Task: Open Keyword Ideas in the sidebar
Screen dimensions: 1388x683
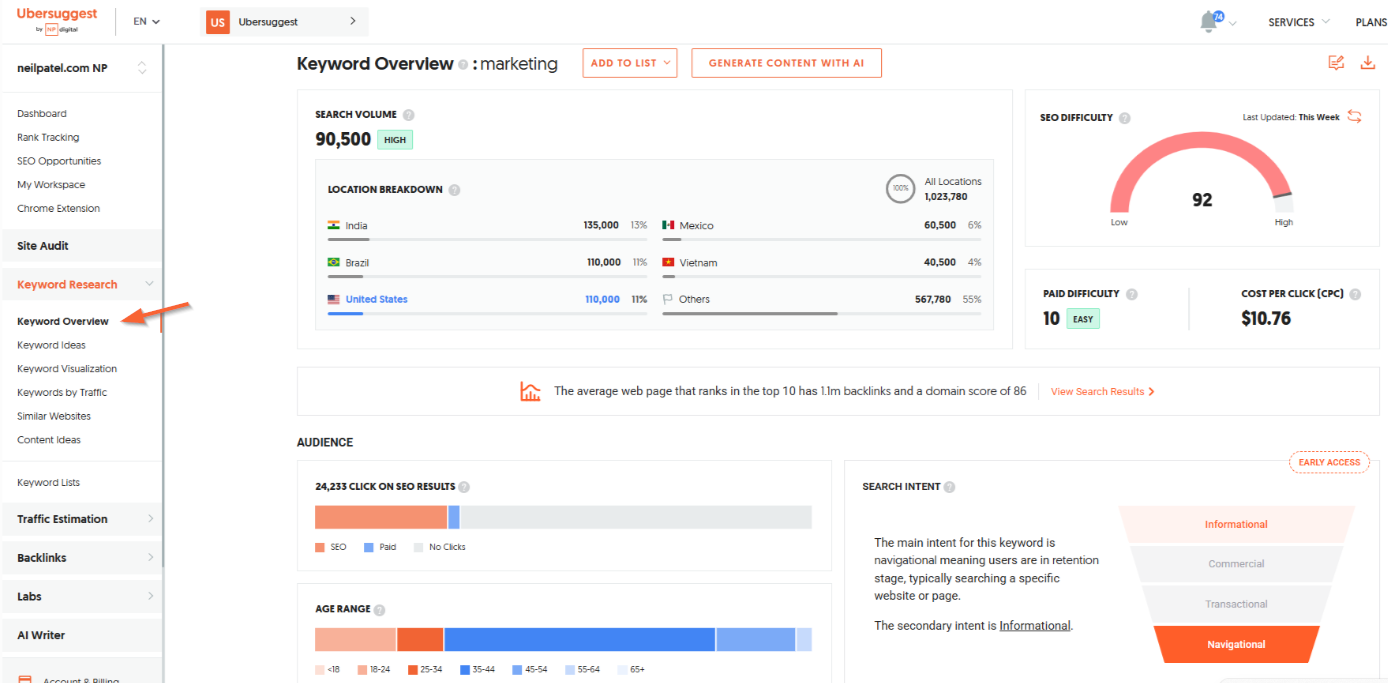Action: [51, 345]
